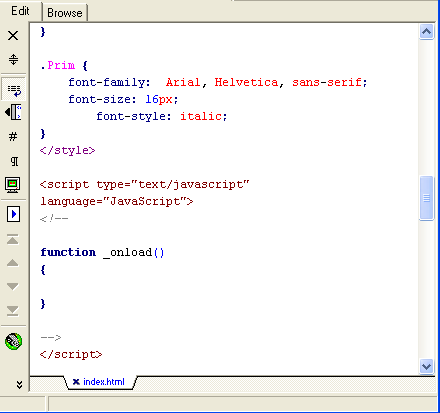This screenshot has height=413, width=440.
Task: Toggle word wrap in the editor toolbar
Action: [x=13, y=89]
